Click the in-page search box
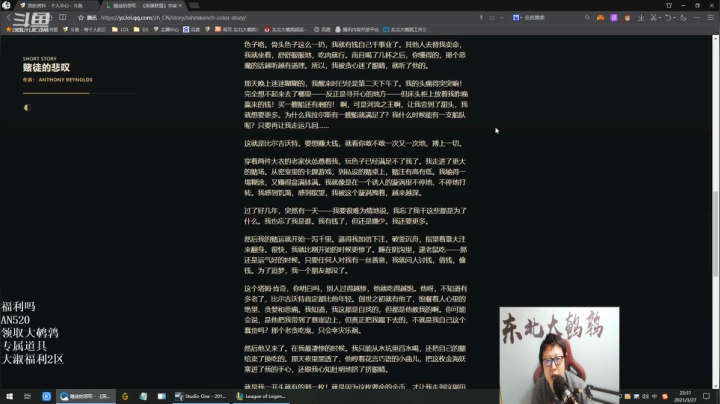 551,17
